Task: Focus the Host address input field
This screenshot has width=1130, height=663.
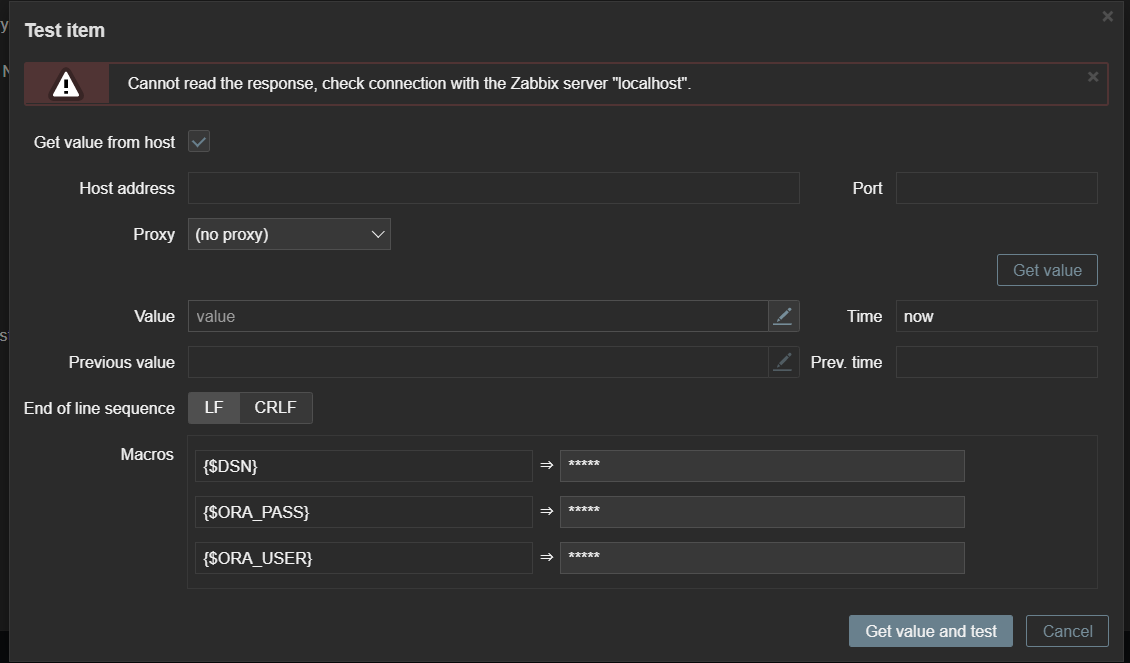Action: click(x=493, y=188)
